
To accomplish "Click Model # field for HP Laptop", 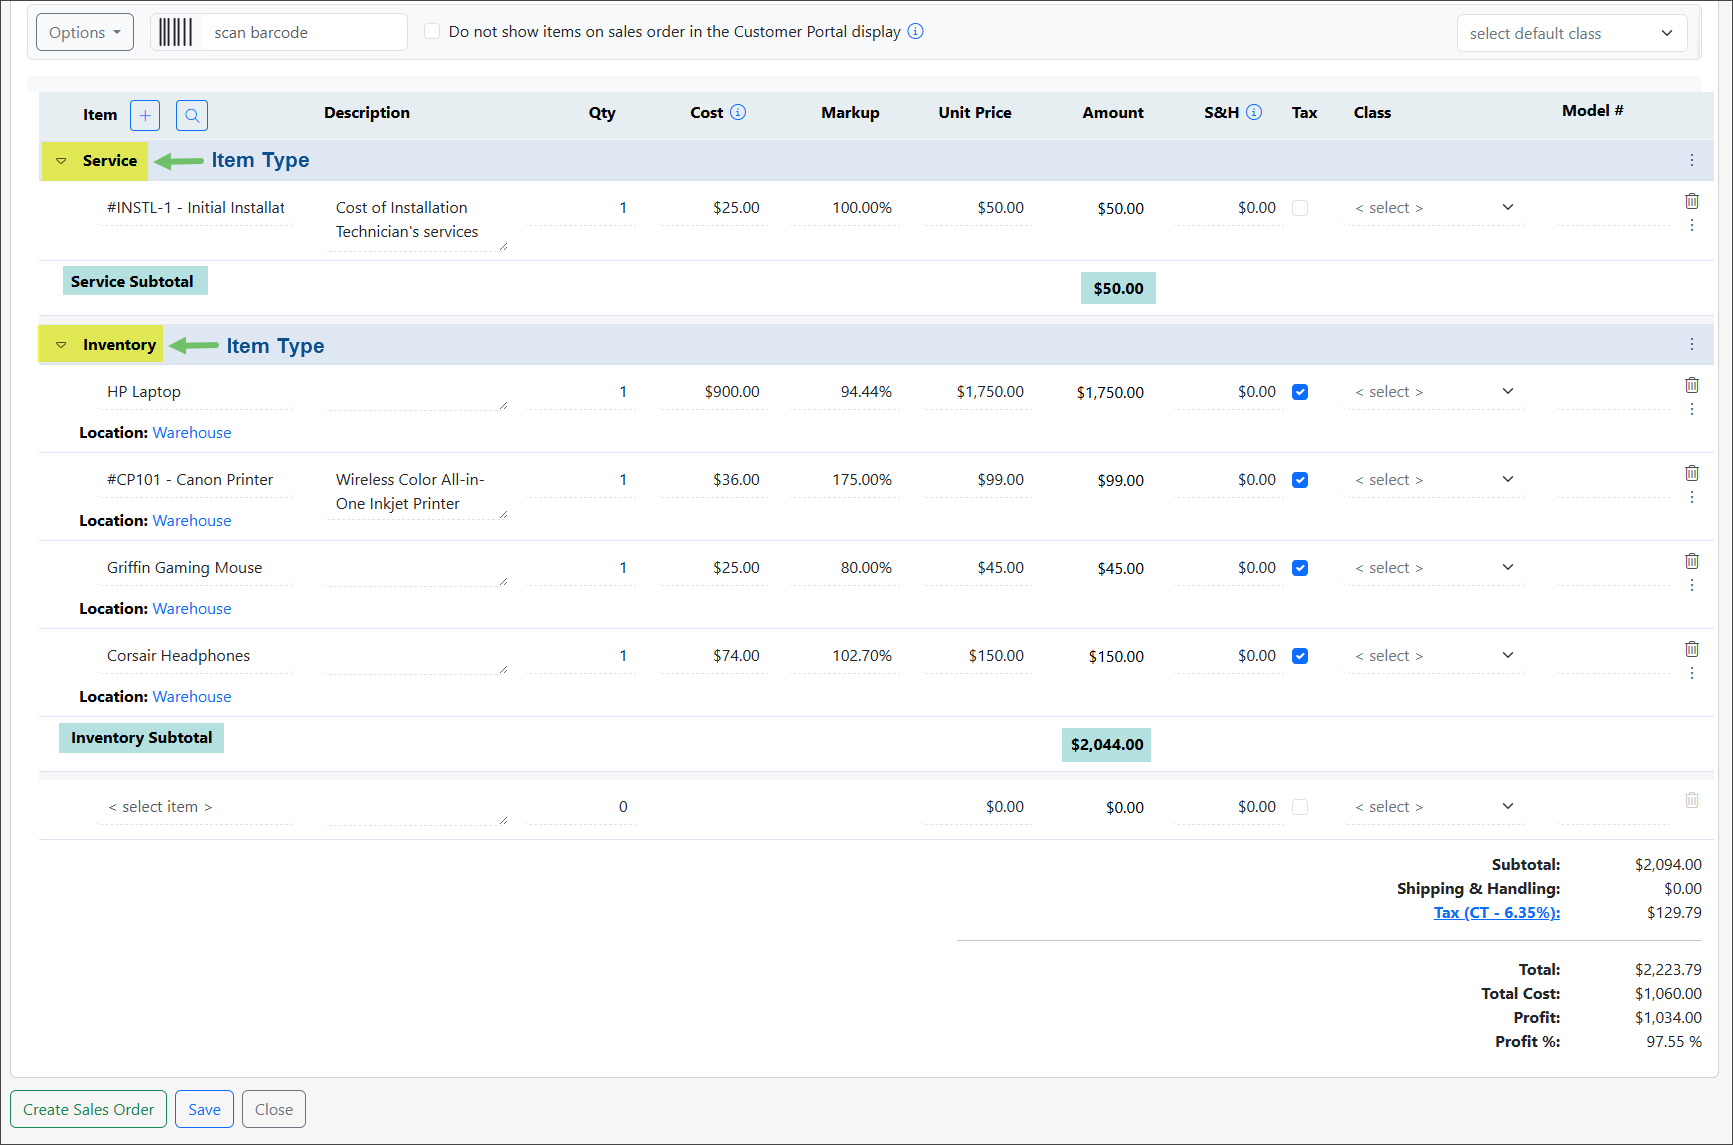I will [x=1614, y=392].
